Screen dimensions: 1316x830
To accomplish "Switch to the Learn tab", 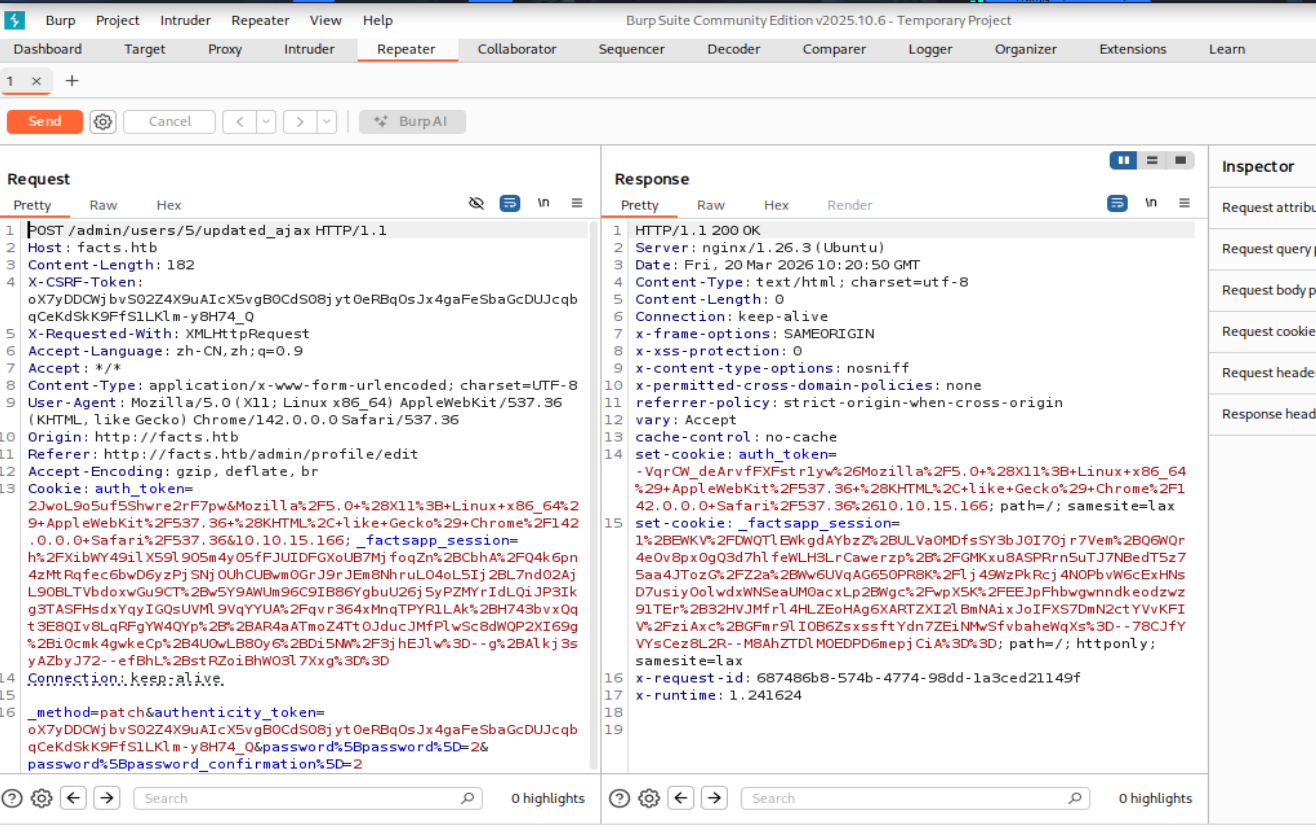I will point(1227,49).
